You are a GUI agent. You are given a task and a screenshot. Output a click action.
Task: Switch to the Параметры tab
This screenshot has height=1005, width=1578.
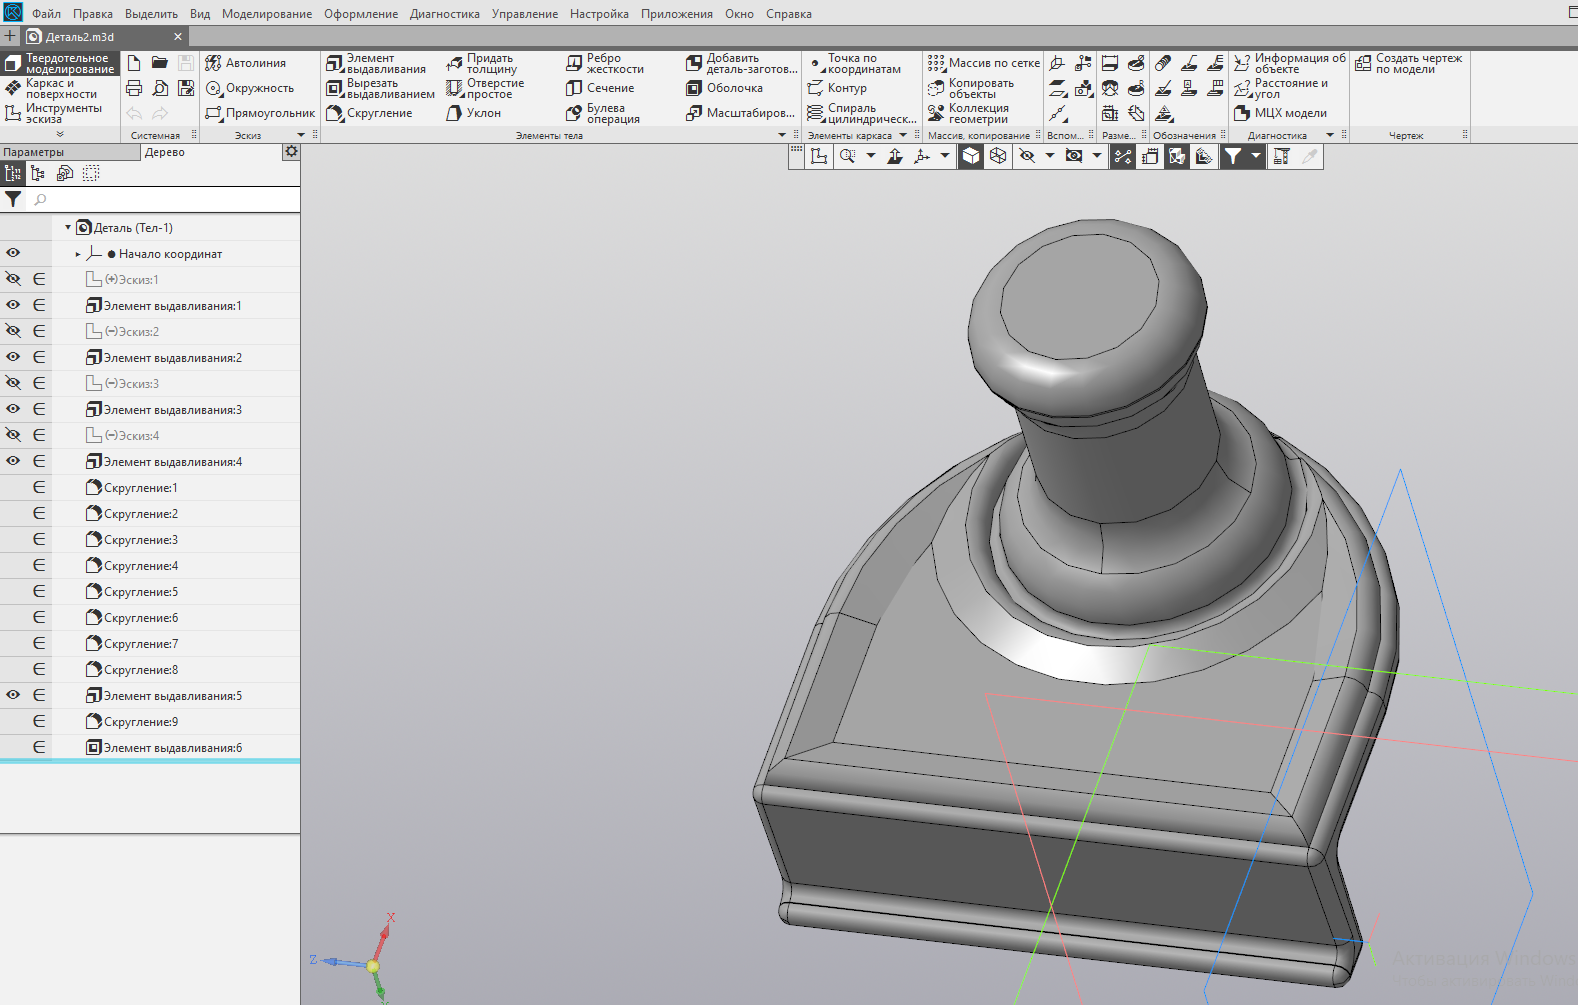pos(34,152)
